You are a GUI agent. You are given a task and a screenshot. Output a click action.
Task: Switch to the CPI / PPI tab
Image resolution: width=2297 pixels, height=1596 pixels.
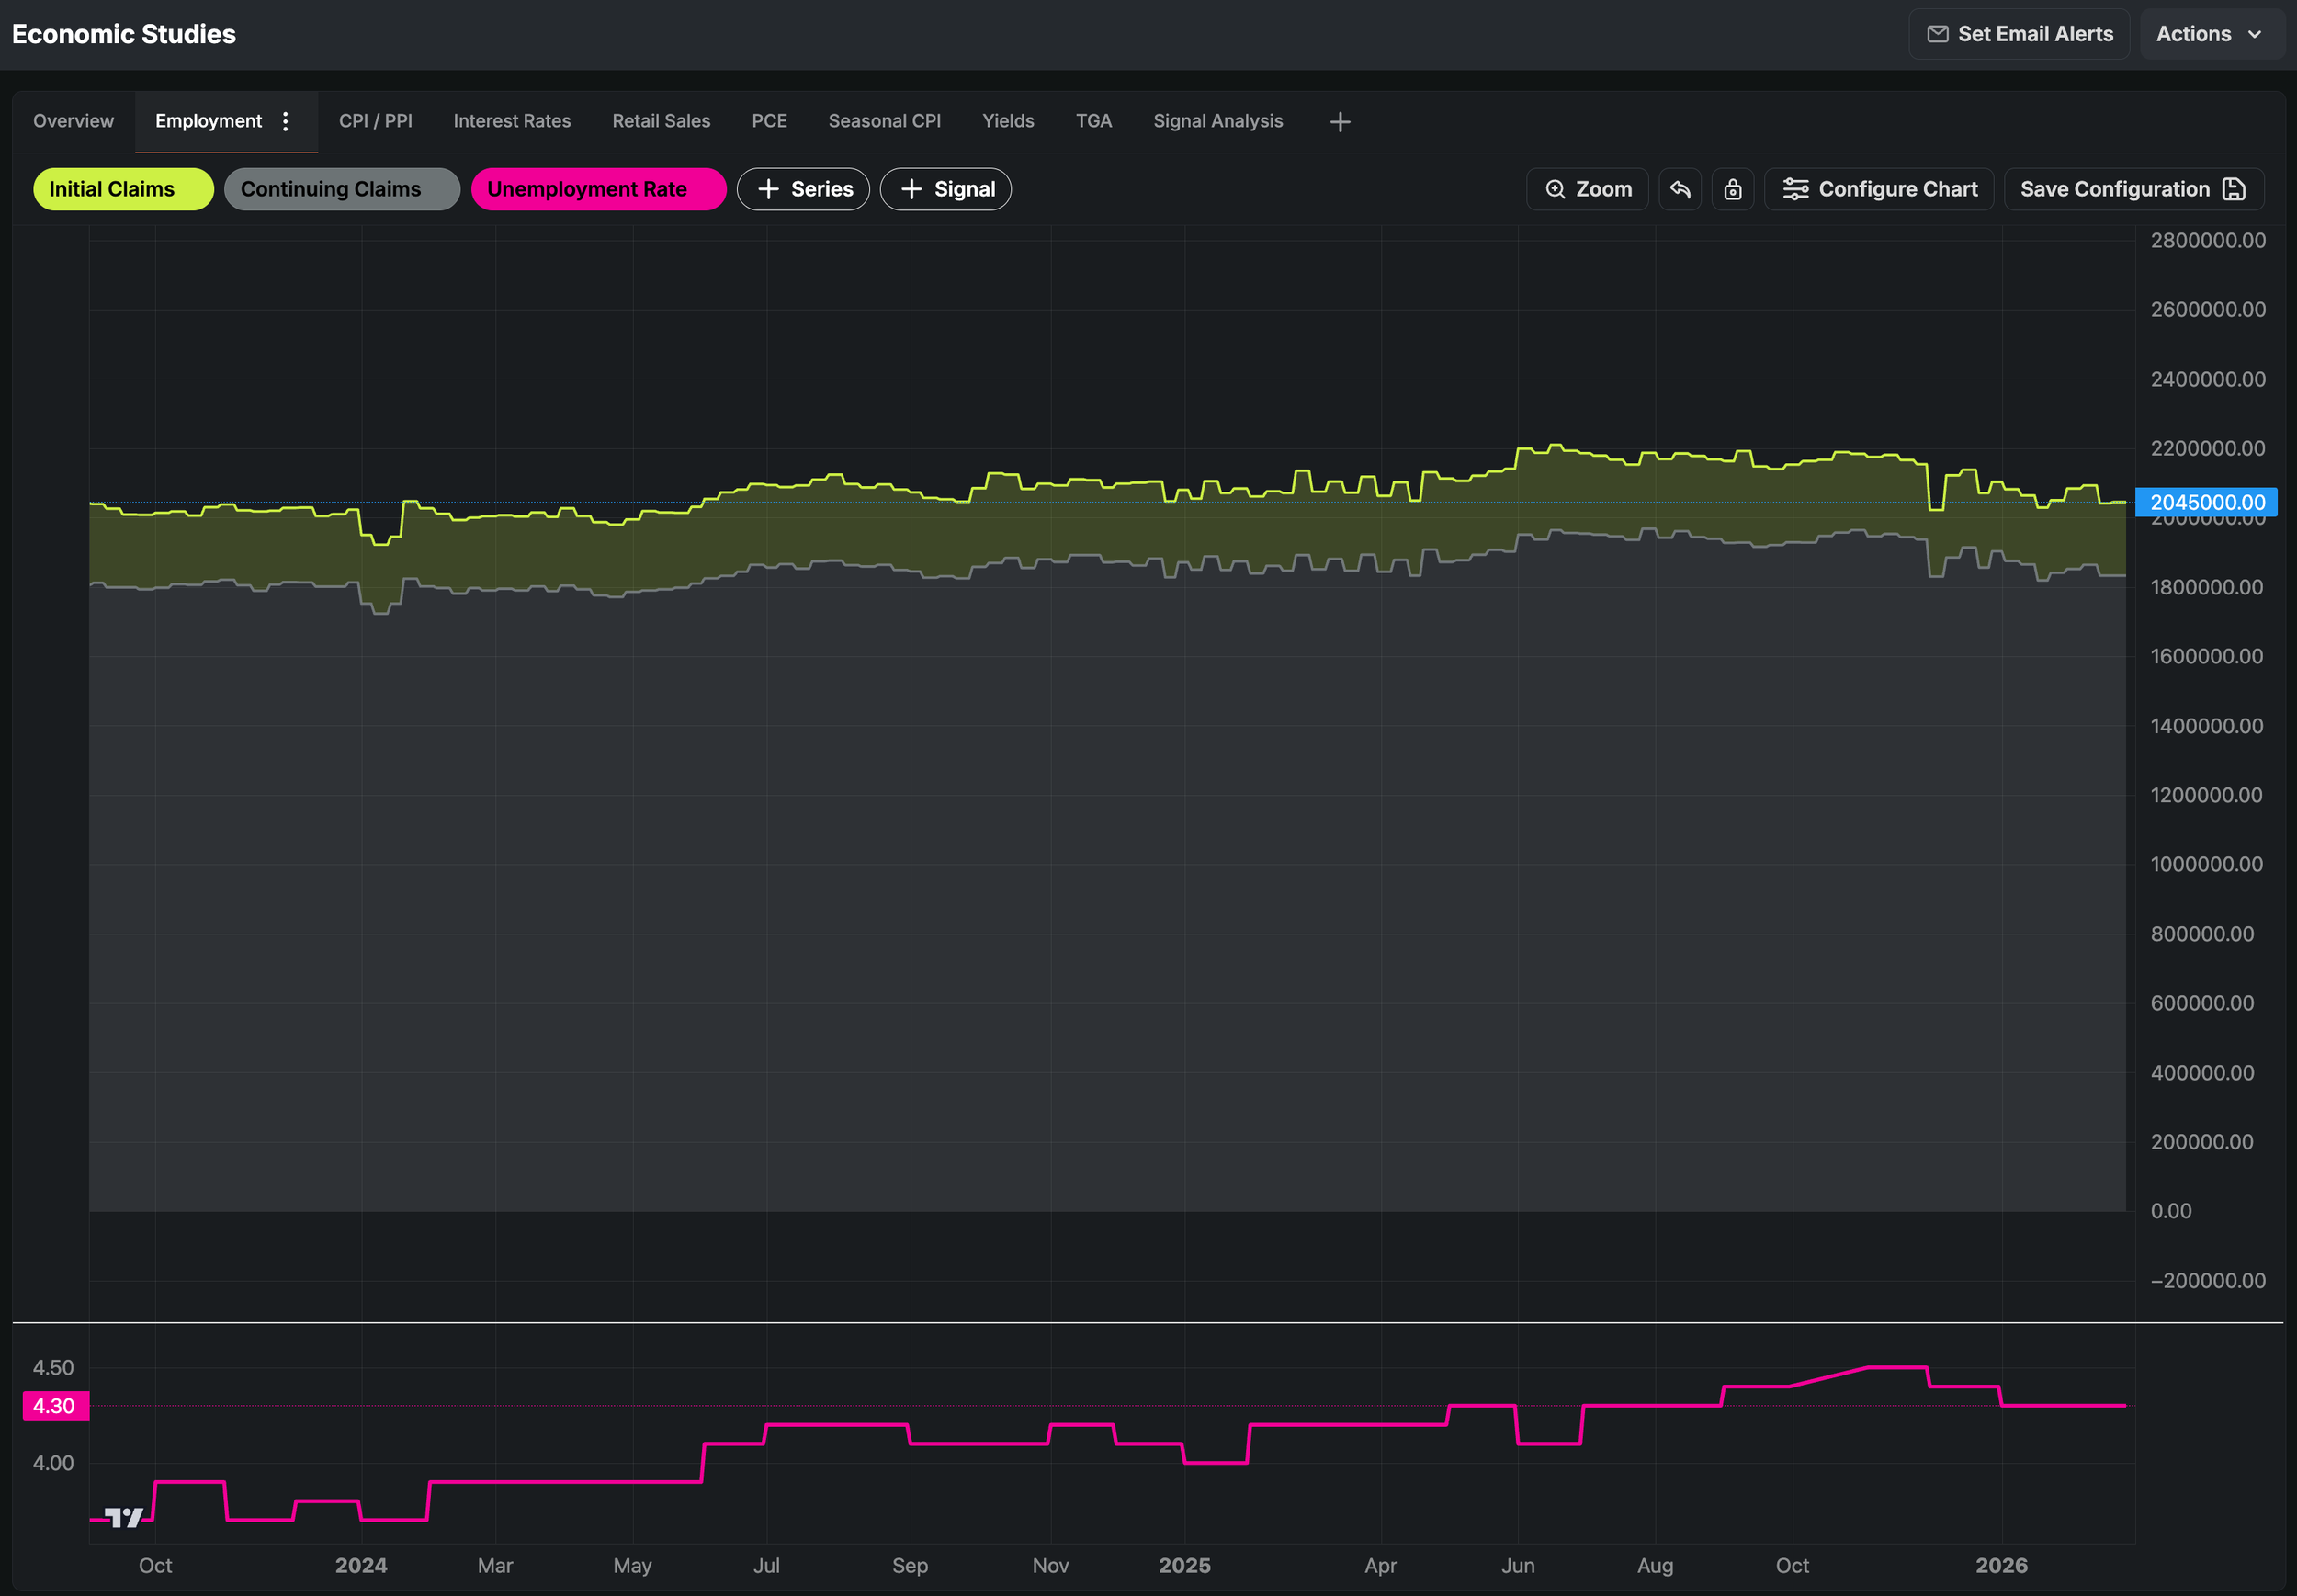pos(375,121)
